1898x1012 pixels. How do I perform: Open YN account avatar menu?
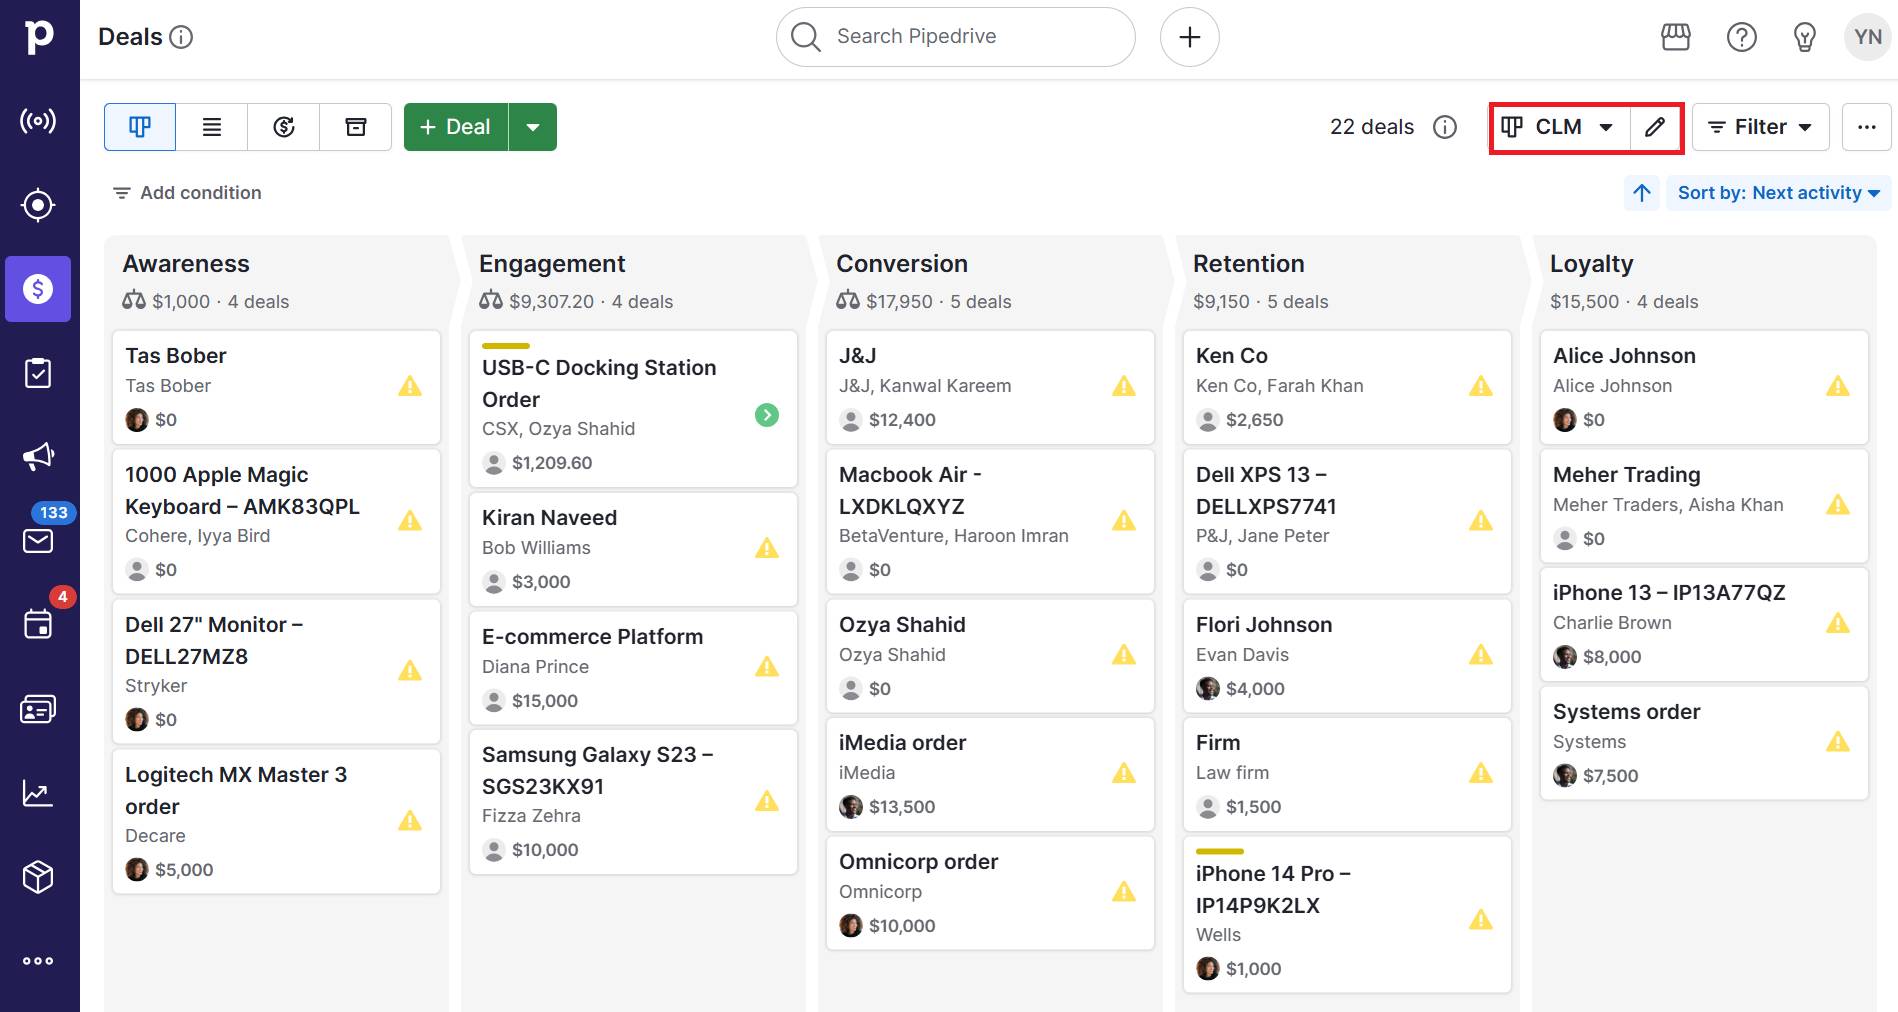click(x=1868, y=37)
